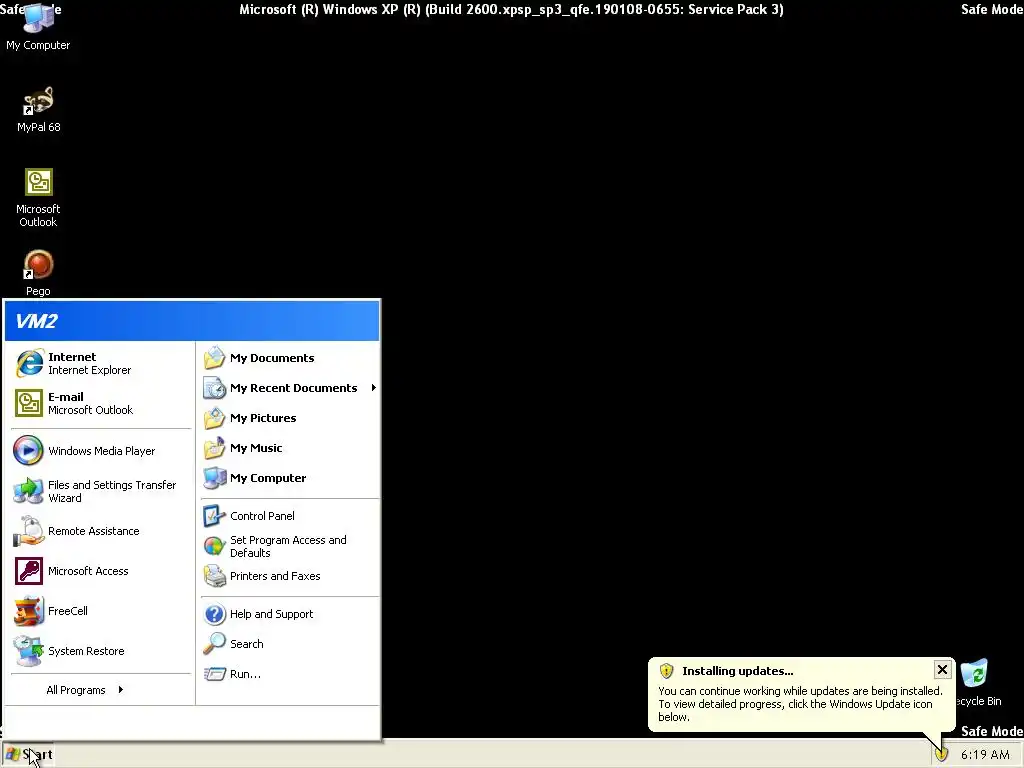Click "Microsoft Access" text in Start menu
This screenshot has width=1024, height=768.
tap(88, 571)
